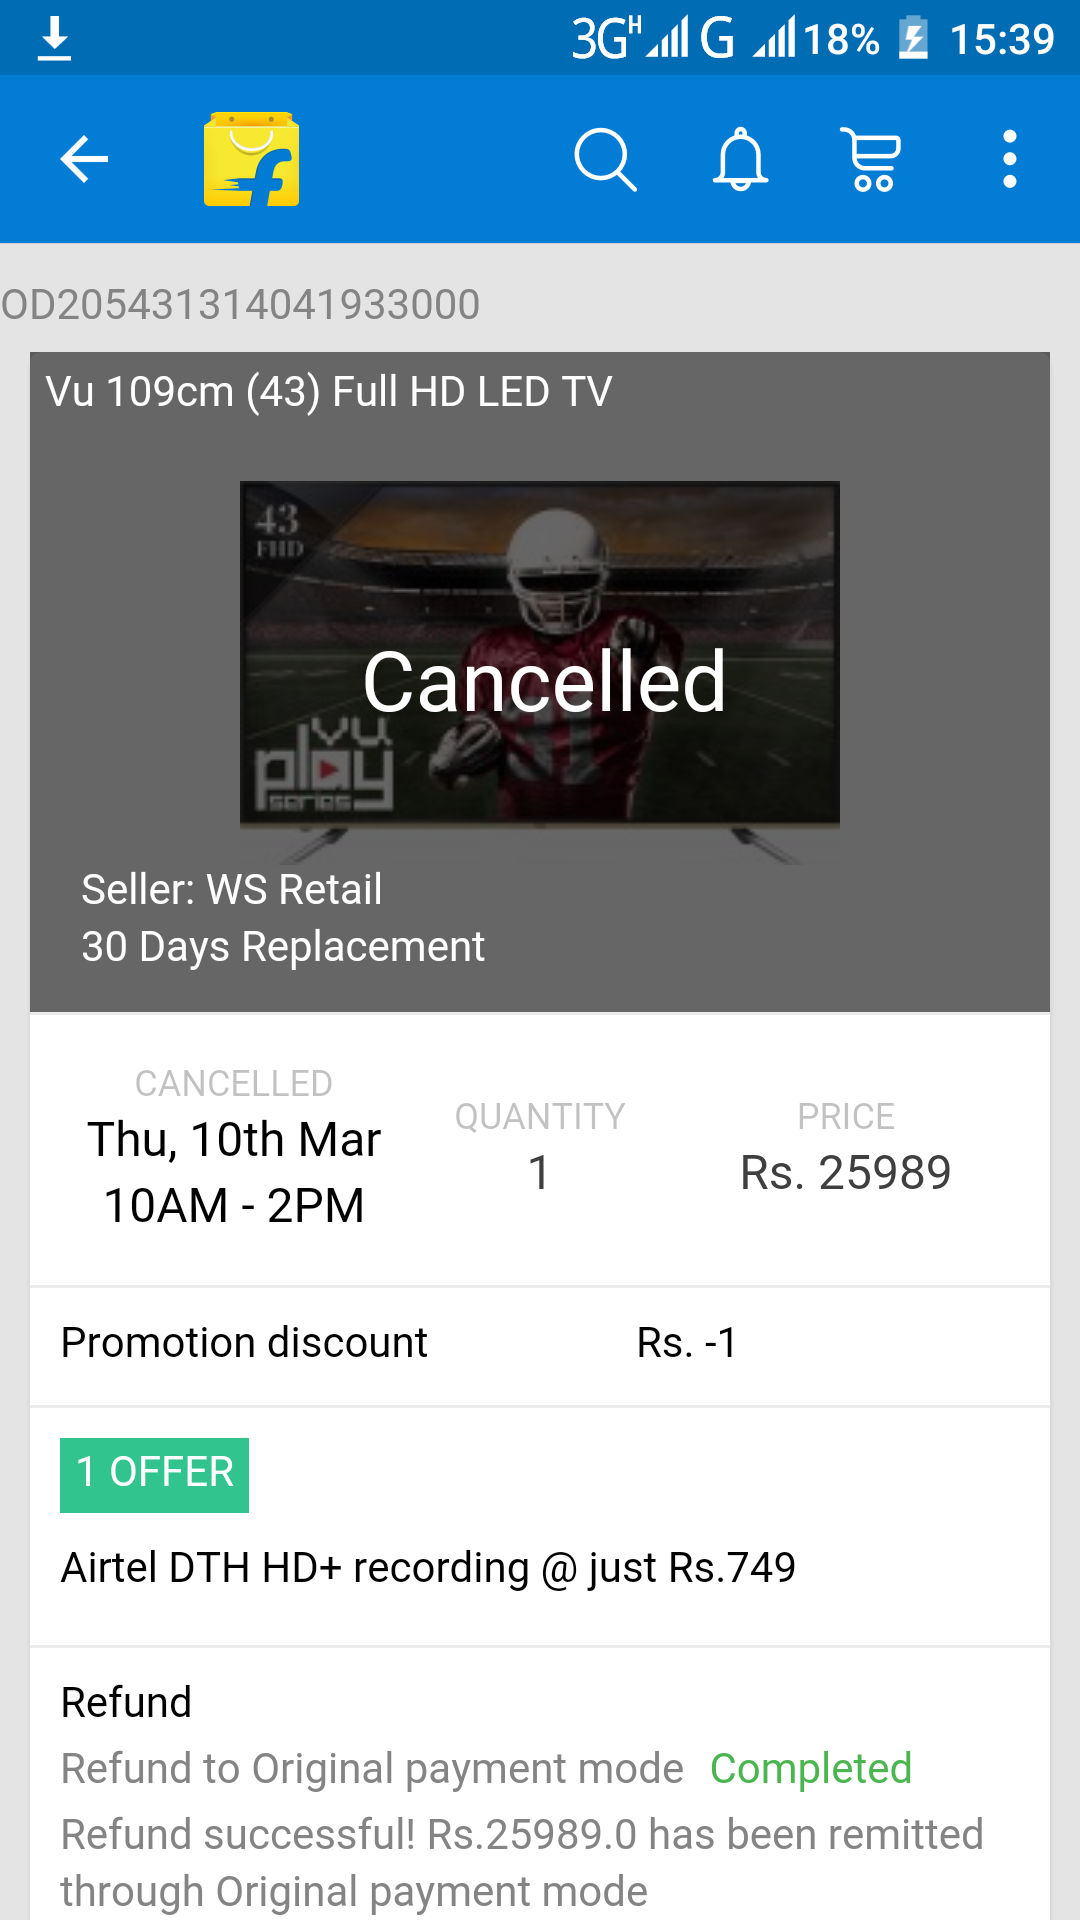Open the search icon
1080x1920 pixels.
605,159
